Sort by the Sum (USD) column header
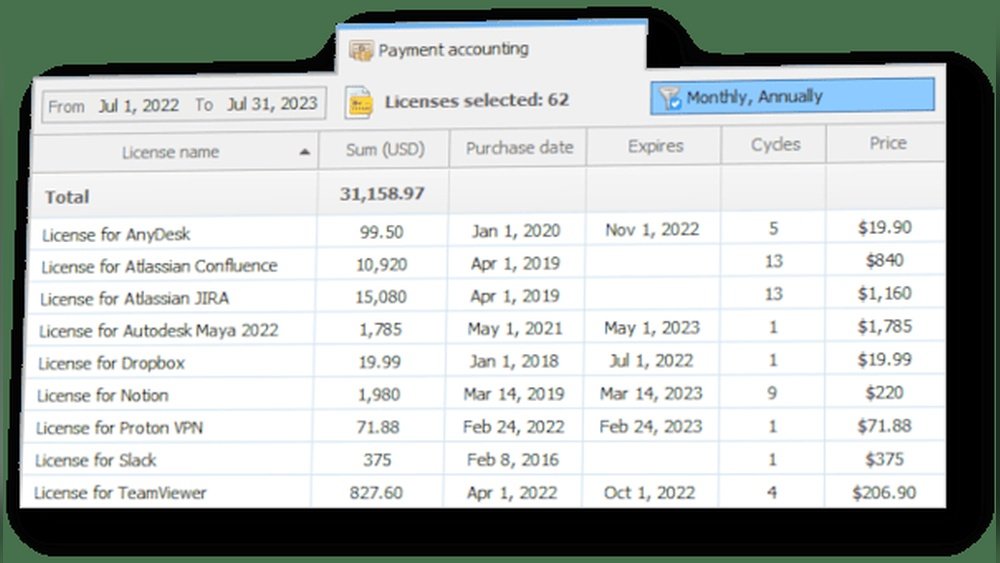 pos(384,150)
